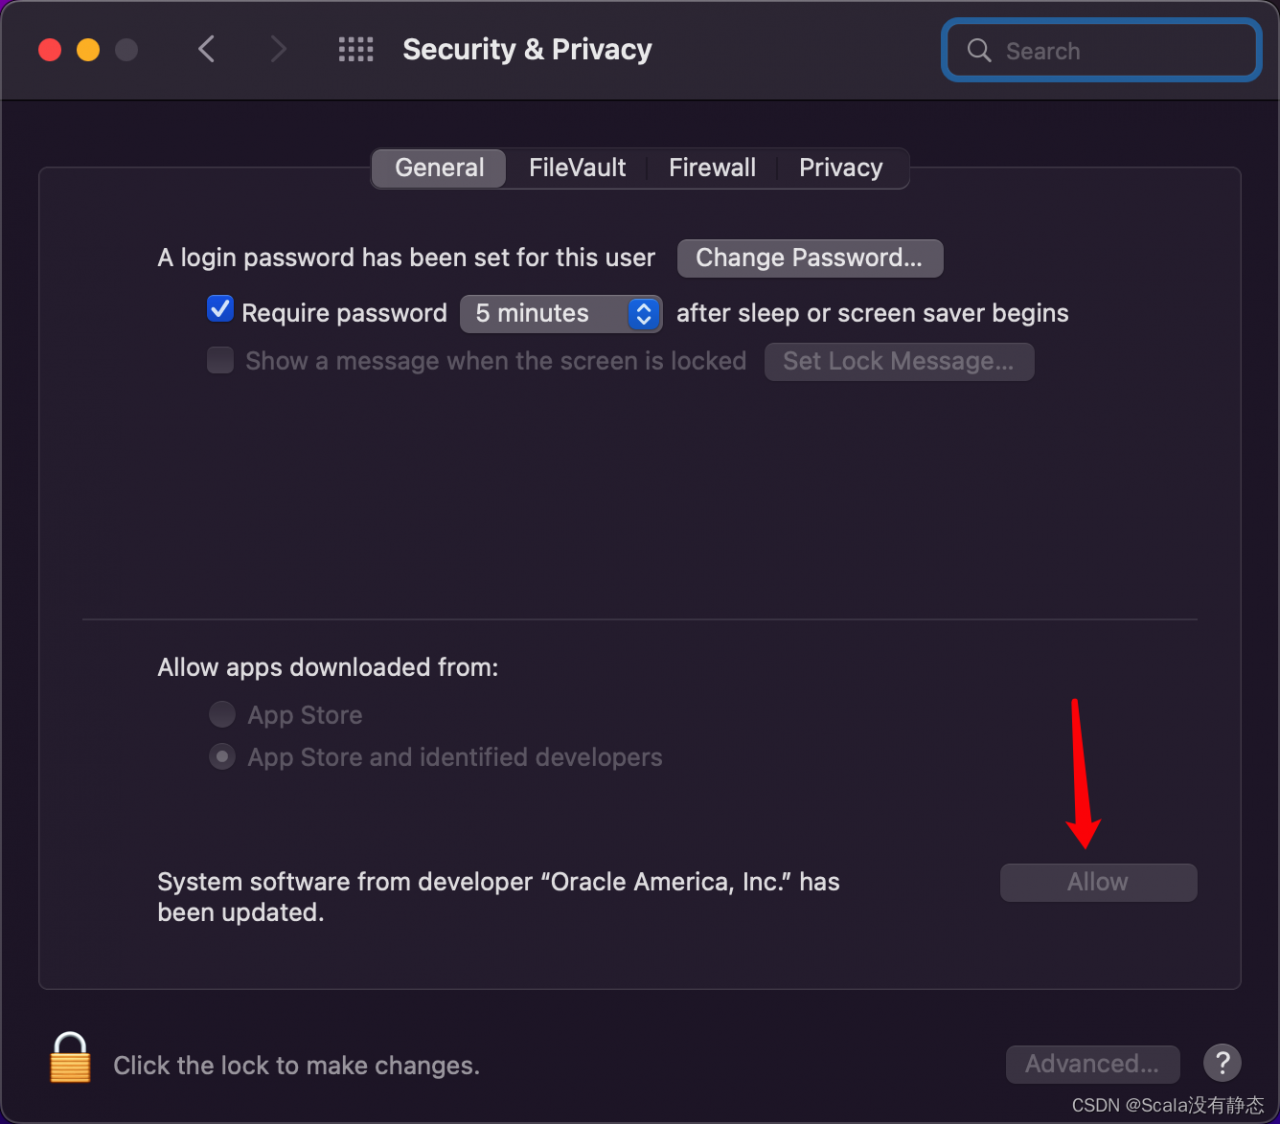Go forward with the right chevron

[278, 49]
